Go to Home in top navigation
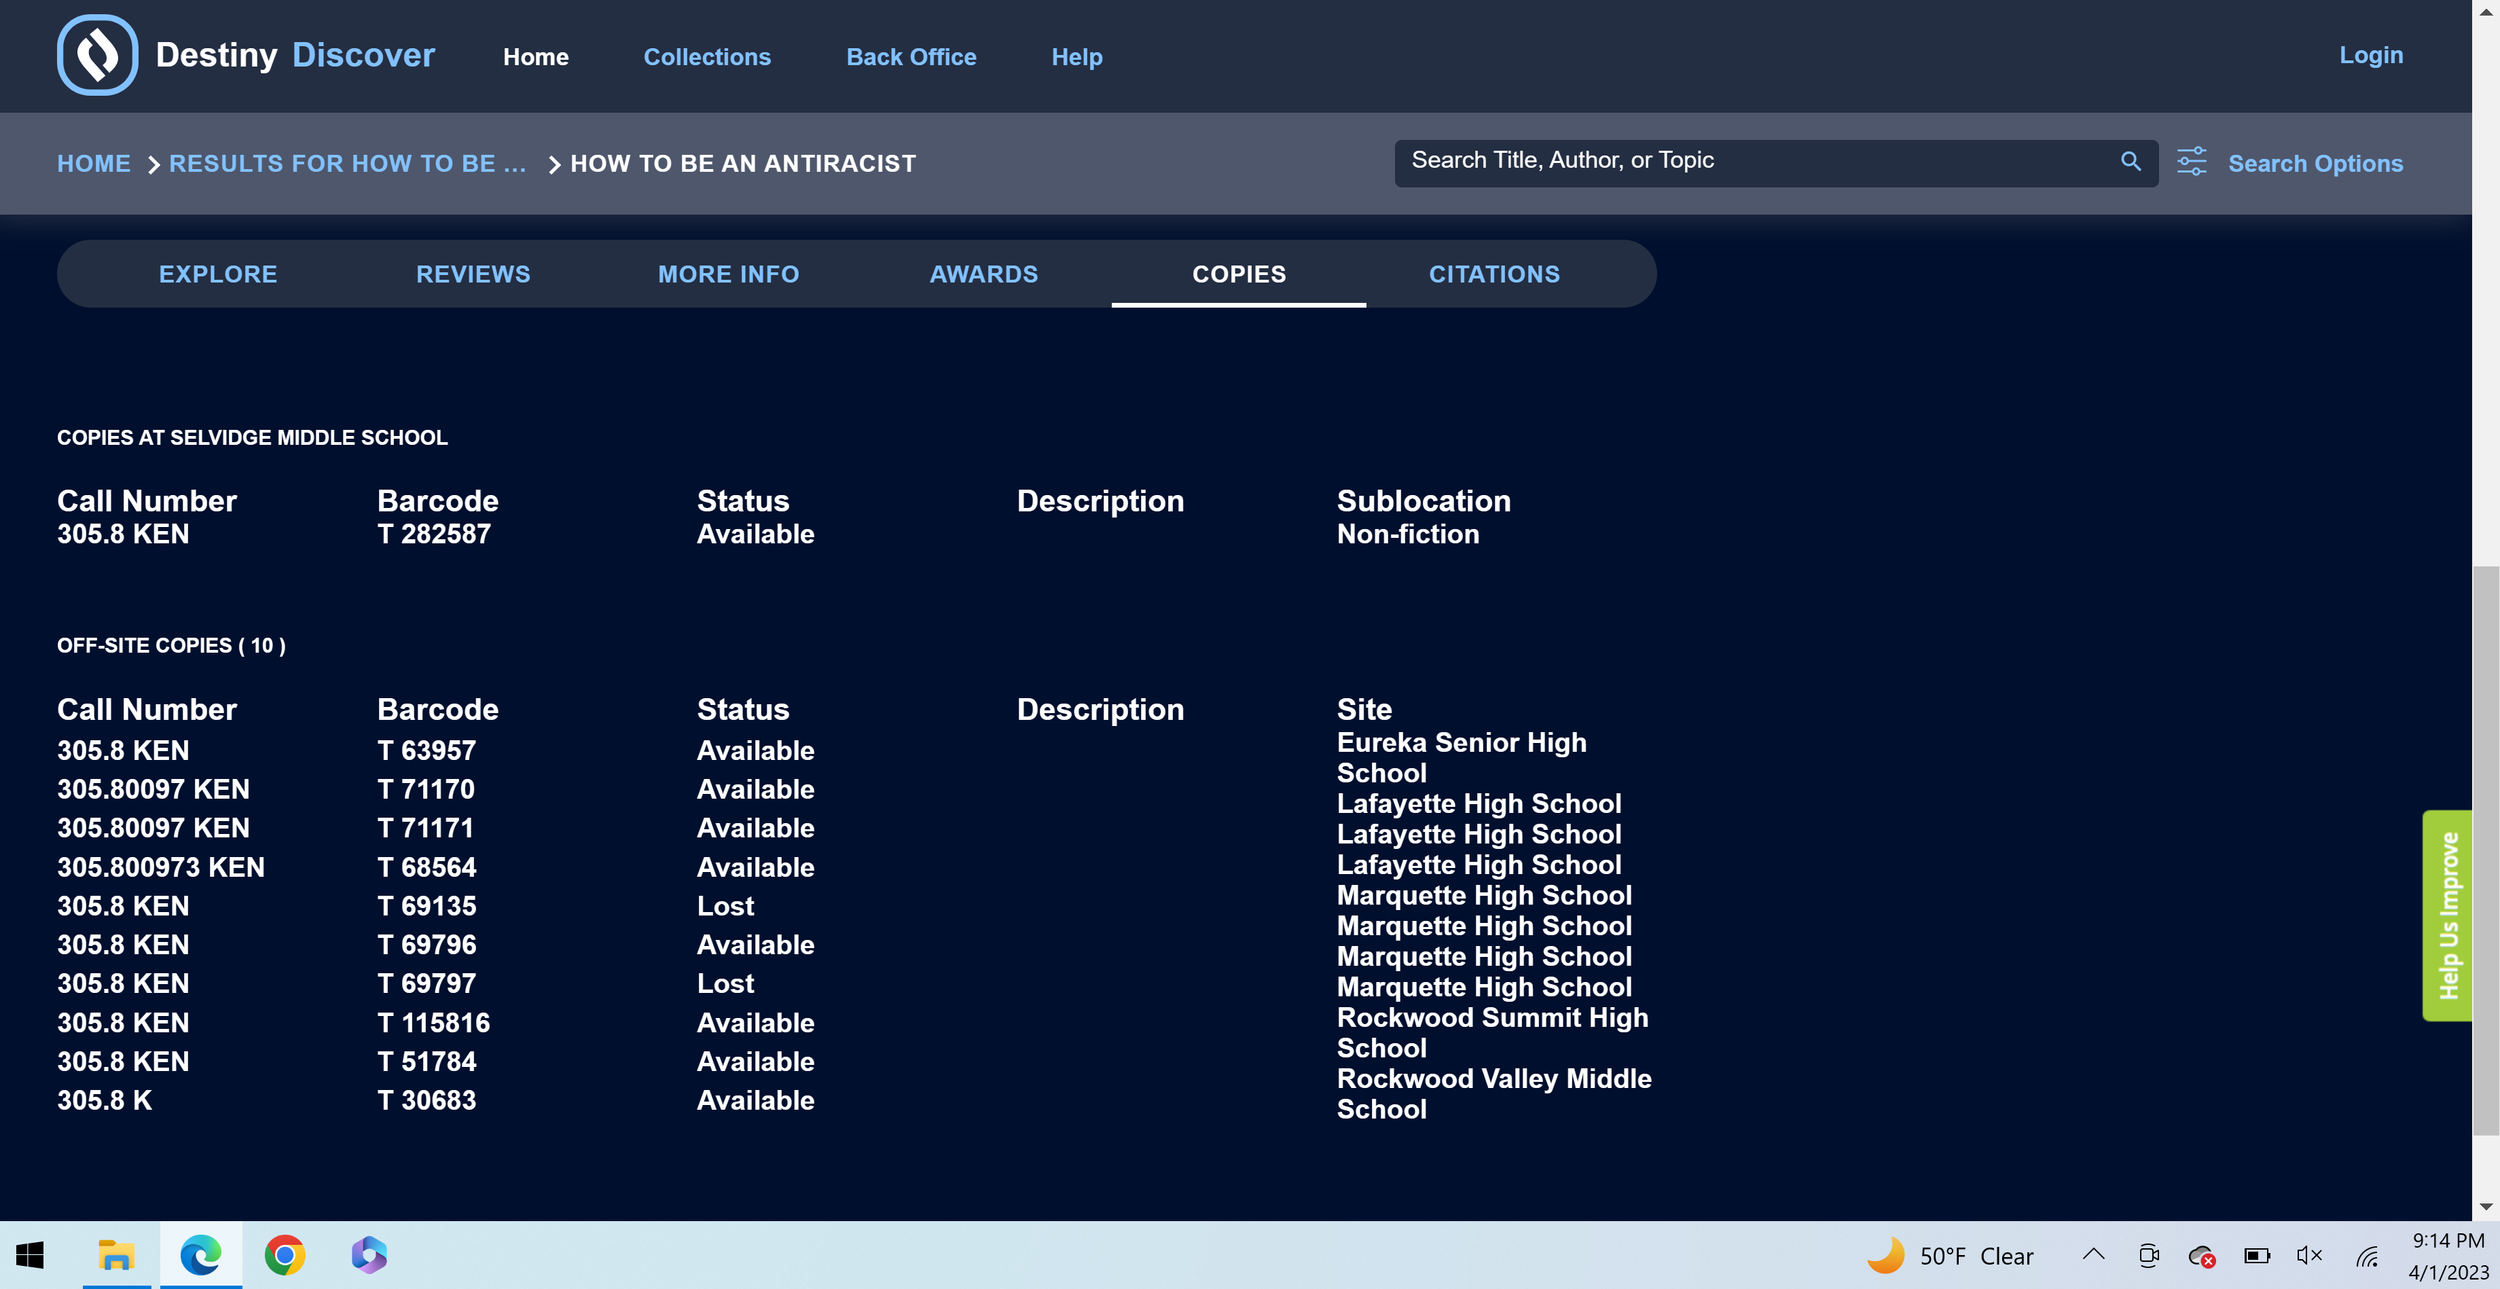This screenshot has height=1289, width=2500. (x=535, y=57)
